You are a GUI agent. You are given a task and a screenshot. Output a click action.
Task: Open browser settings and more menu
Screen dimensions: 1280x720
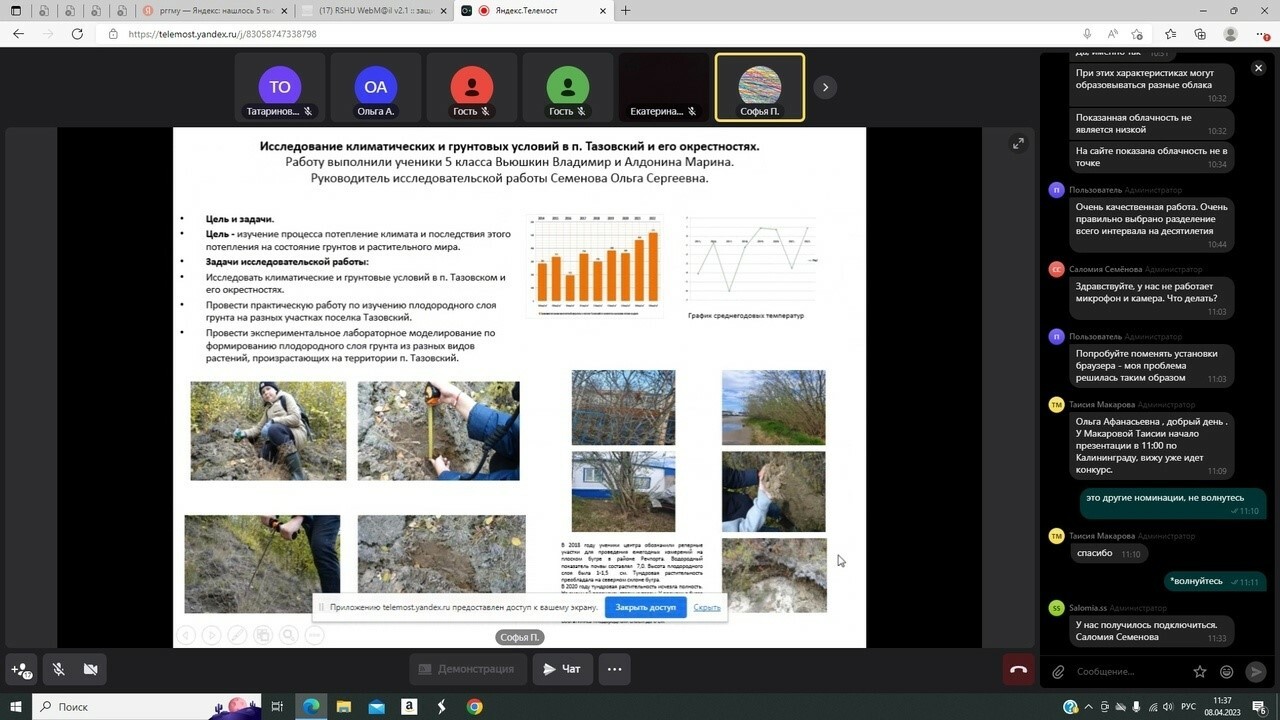[x=1261, y=34]
